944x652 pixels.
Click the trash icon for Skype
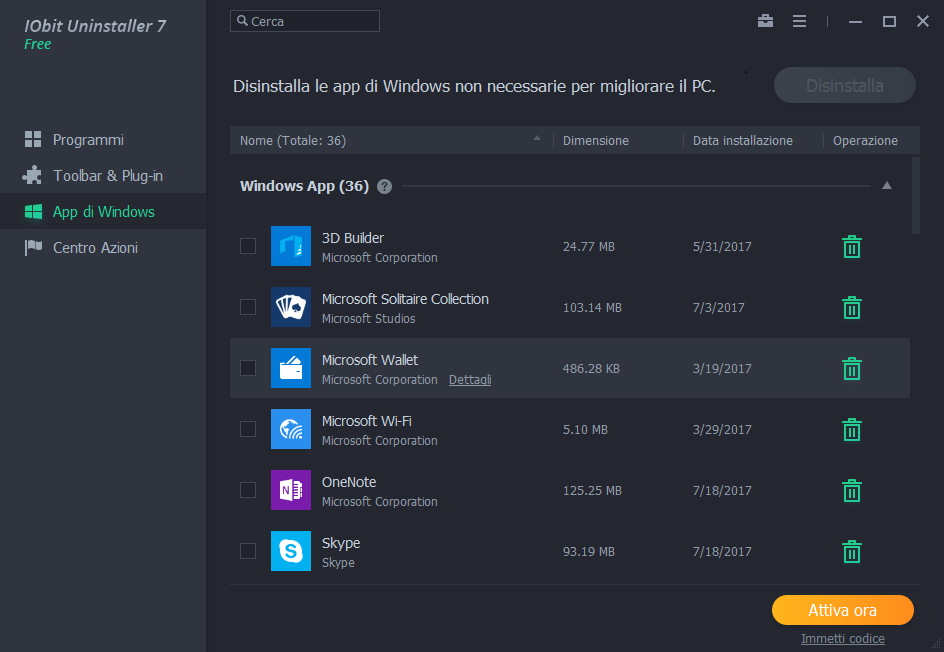(x=851, y=552)
